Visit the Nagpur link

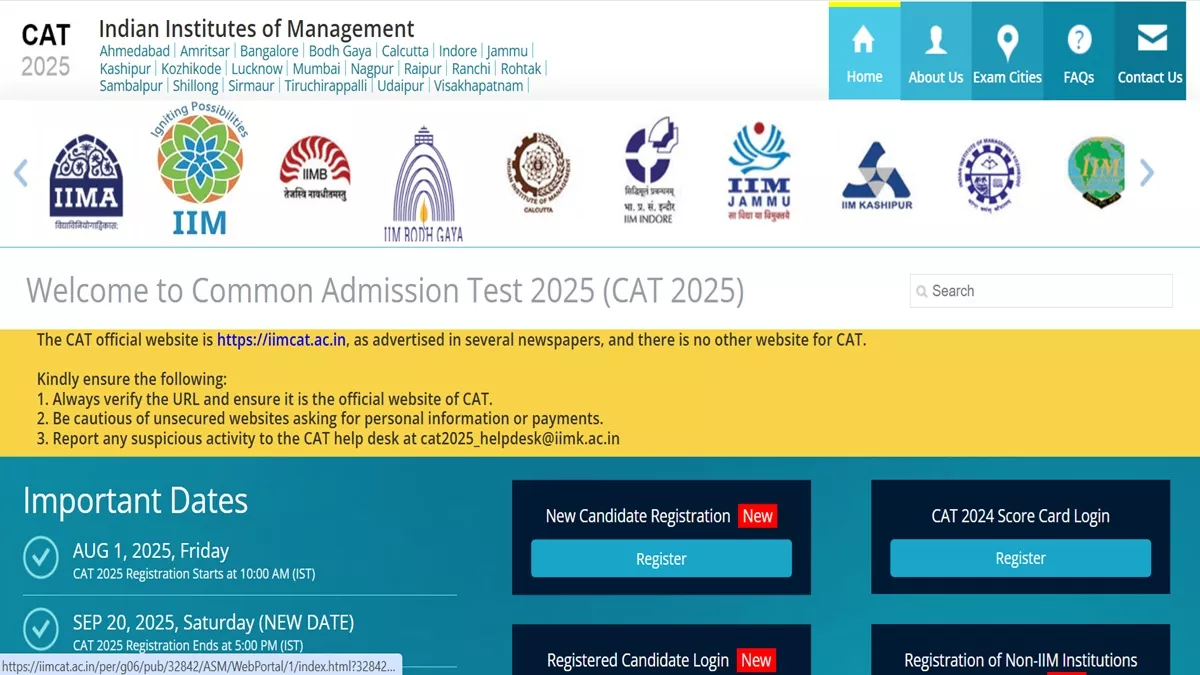pyautogui.click(x=372, y=69)
